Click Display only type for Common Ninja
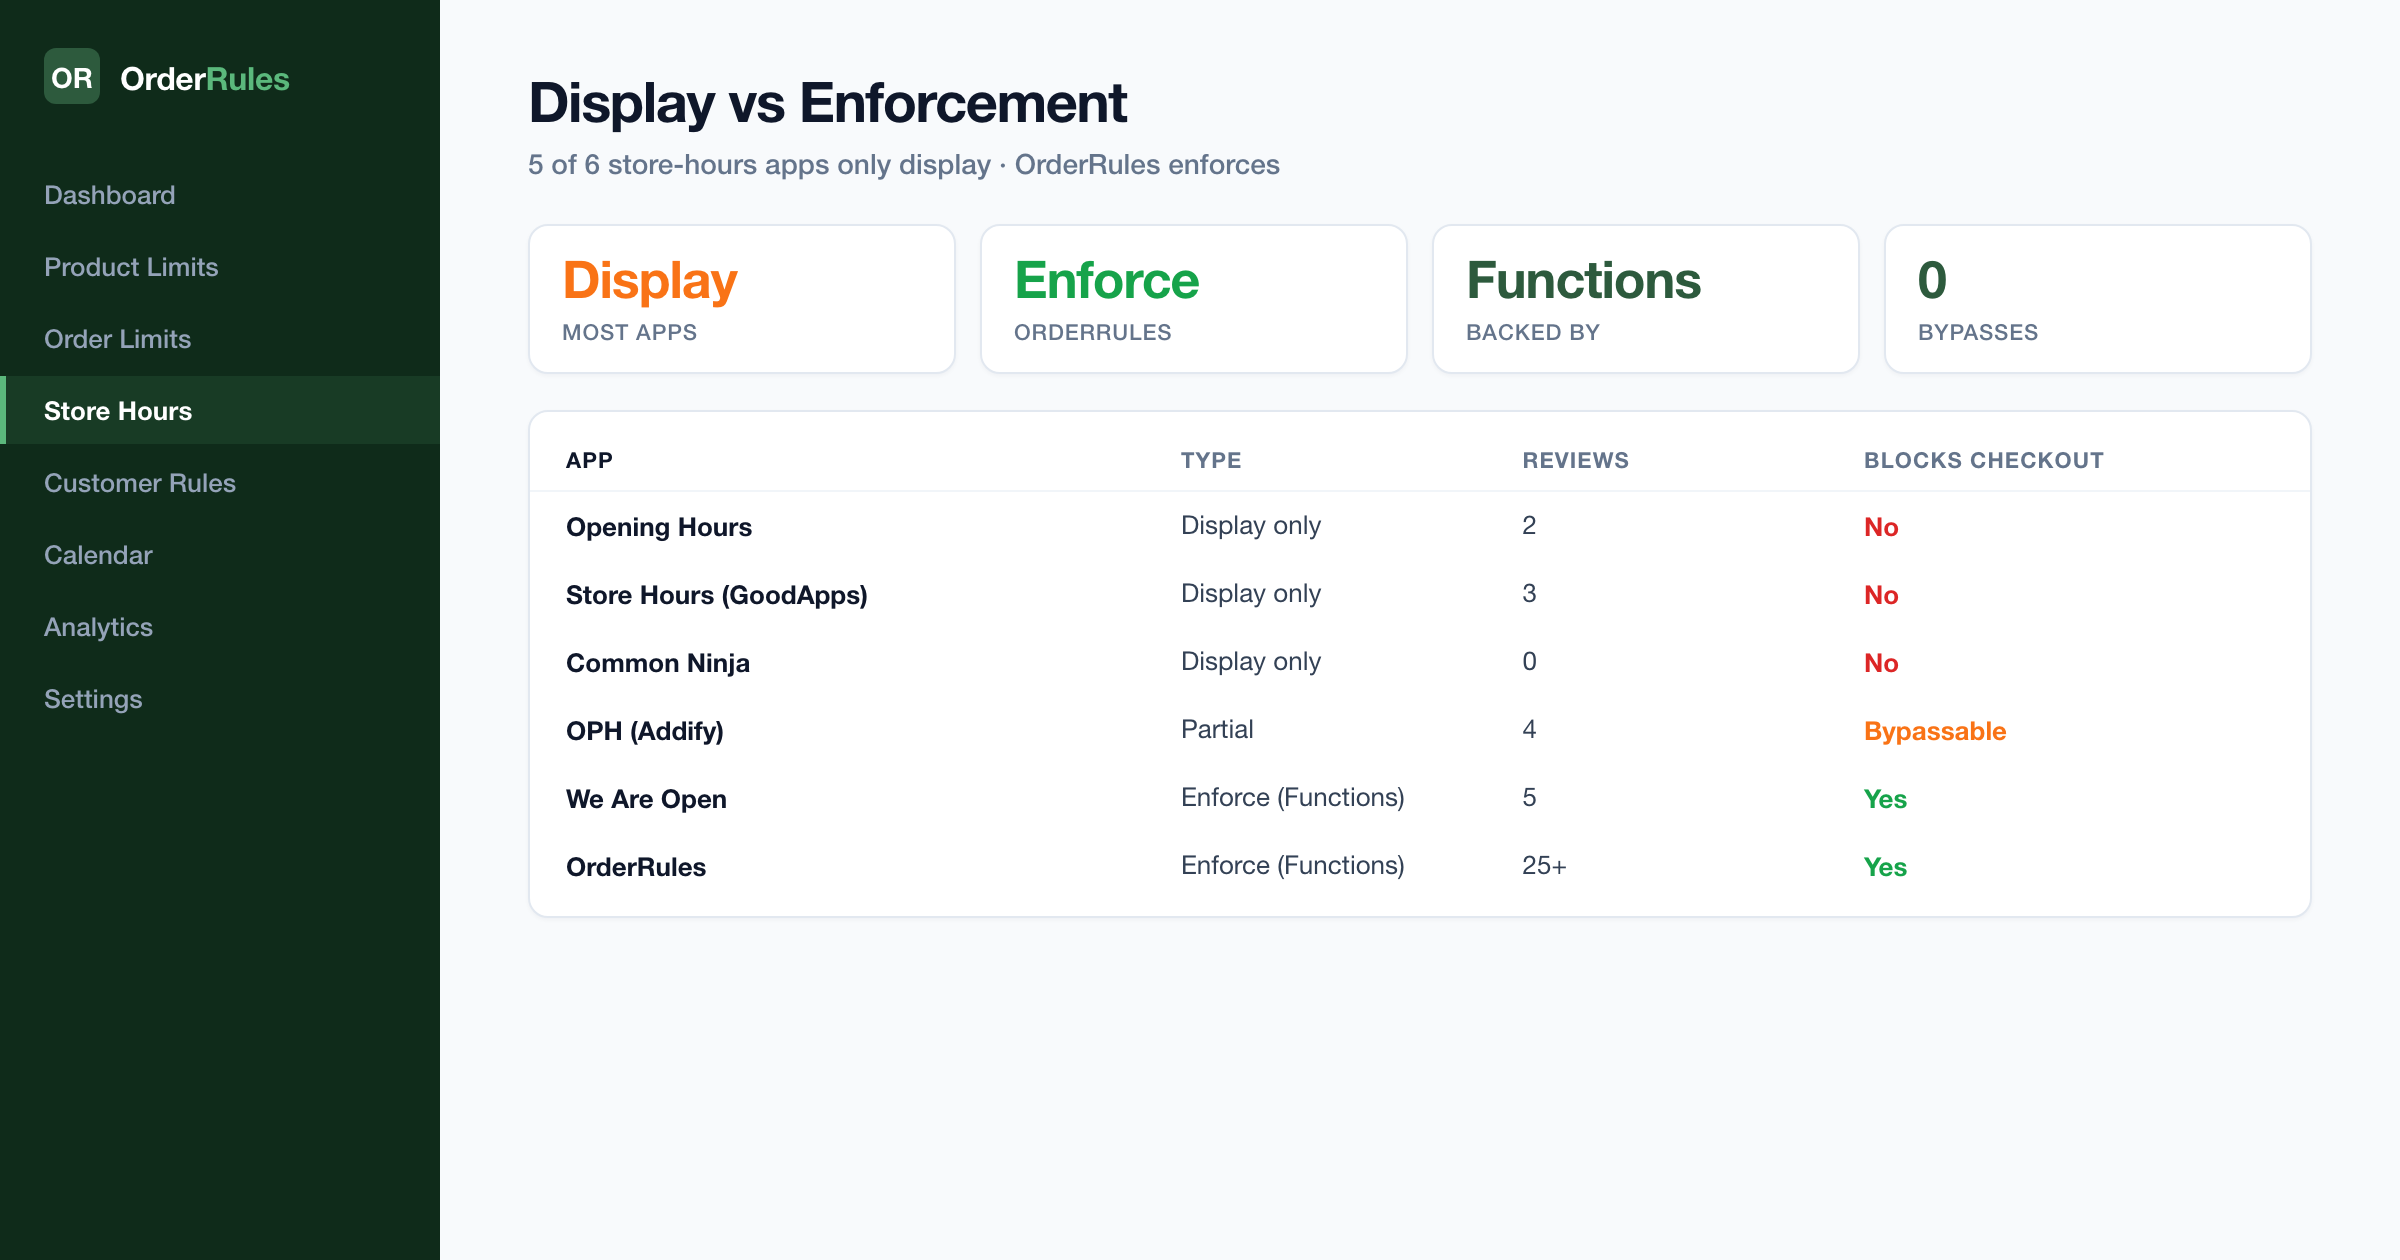This screenshot has height=1260, width=2400. (x=1251, y=661)
